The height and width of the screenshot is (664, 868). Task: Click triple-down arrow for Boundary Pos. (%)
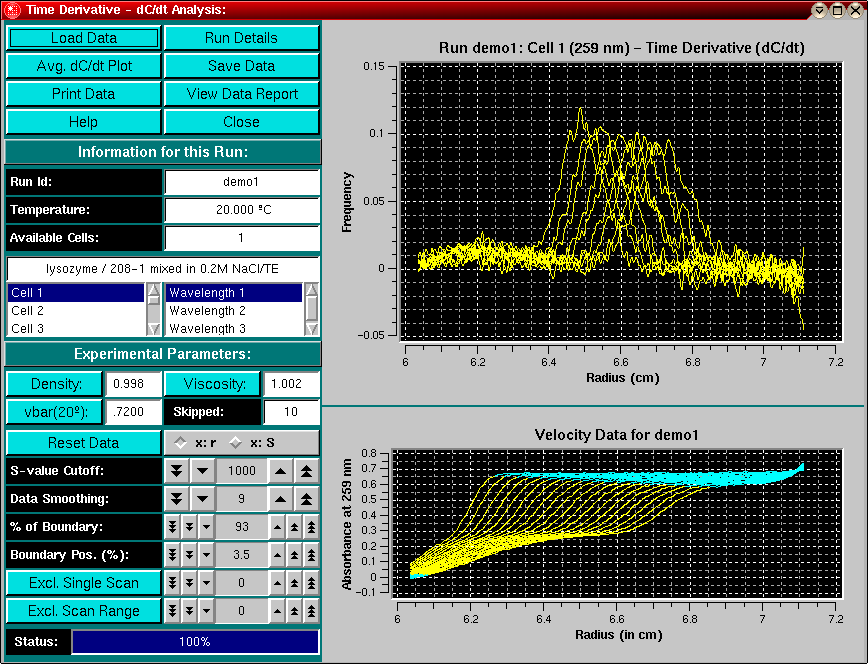coord(172,555)
